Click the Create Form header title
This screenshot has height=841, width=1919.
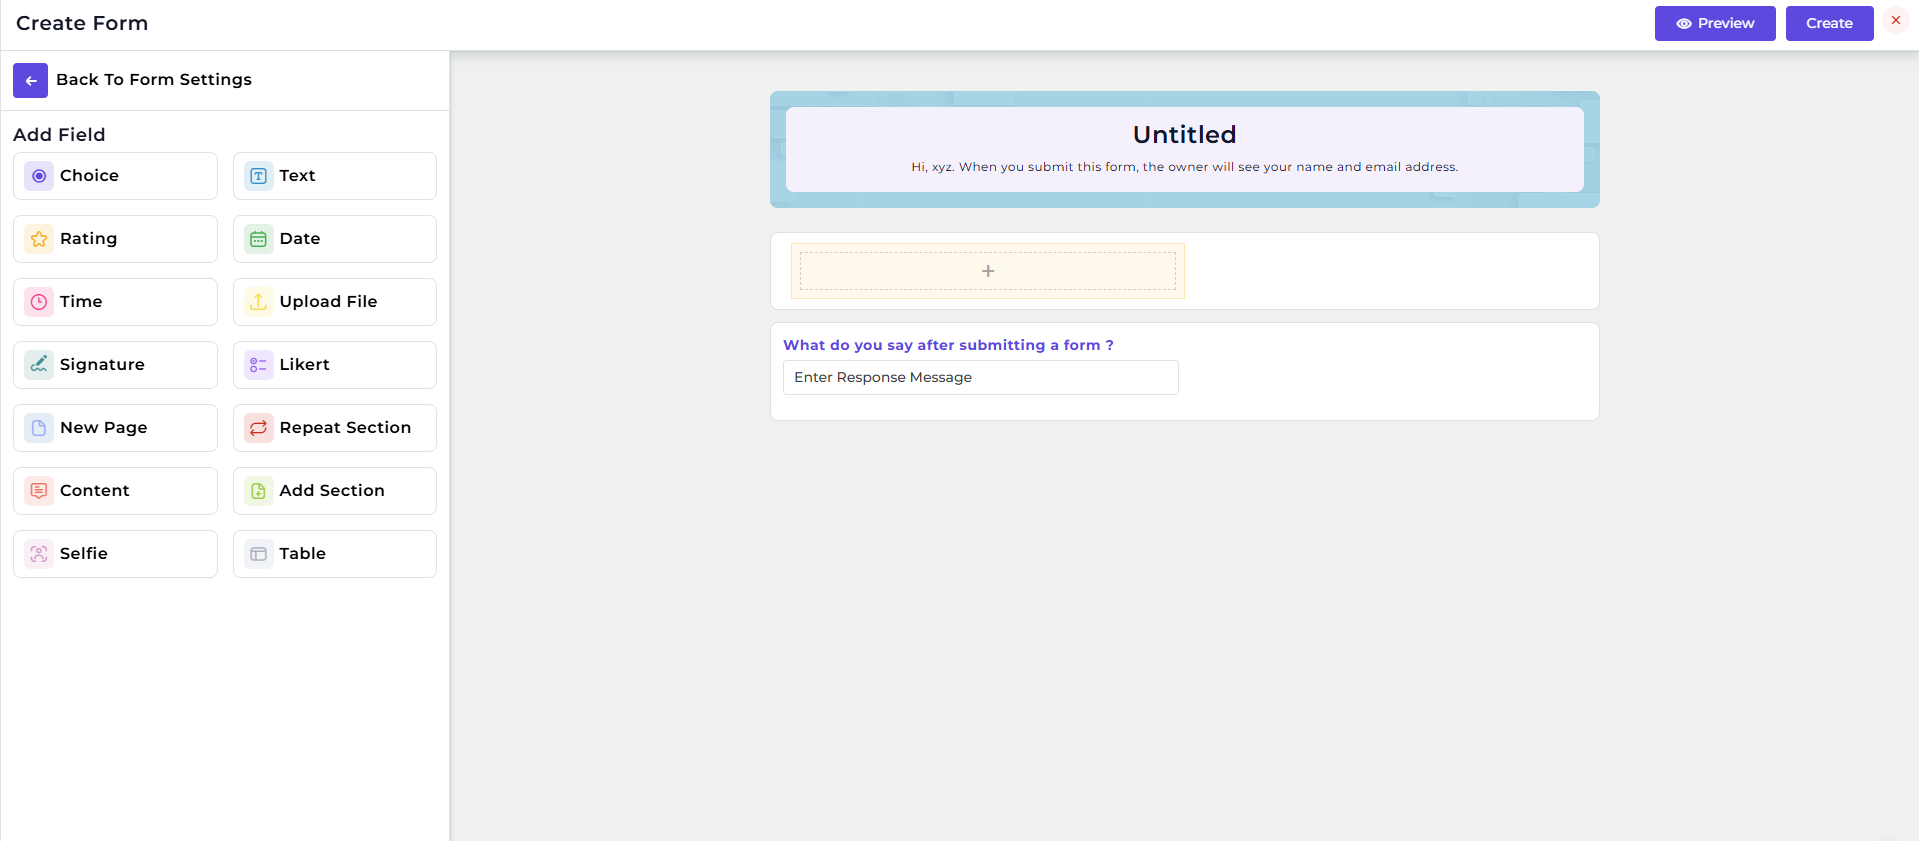pos(82,24)
